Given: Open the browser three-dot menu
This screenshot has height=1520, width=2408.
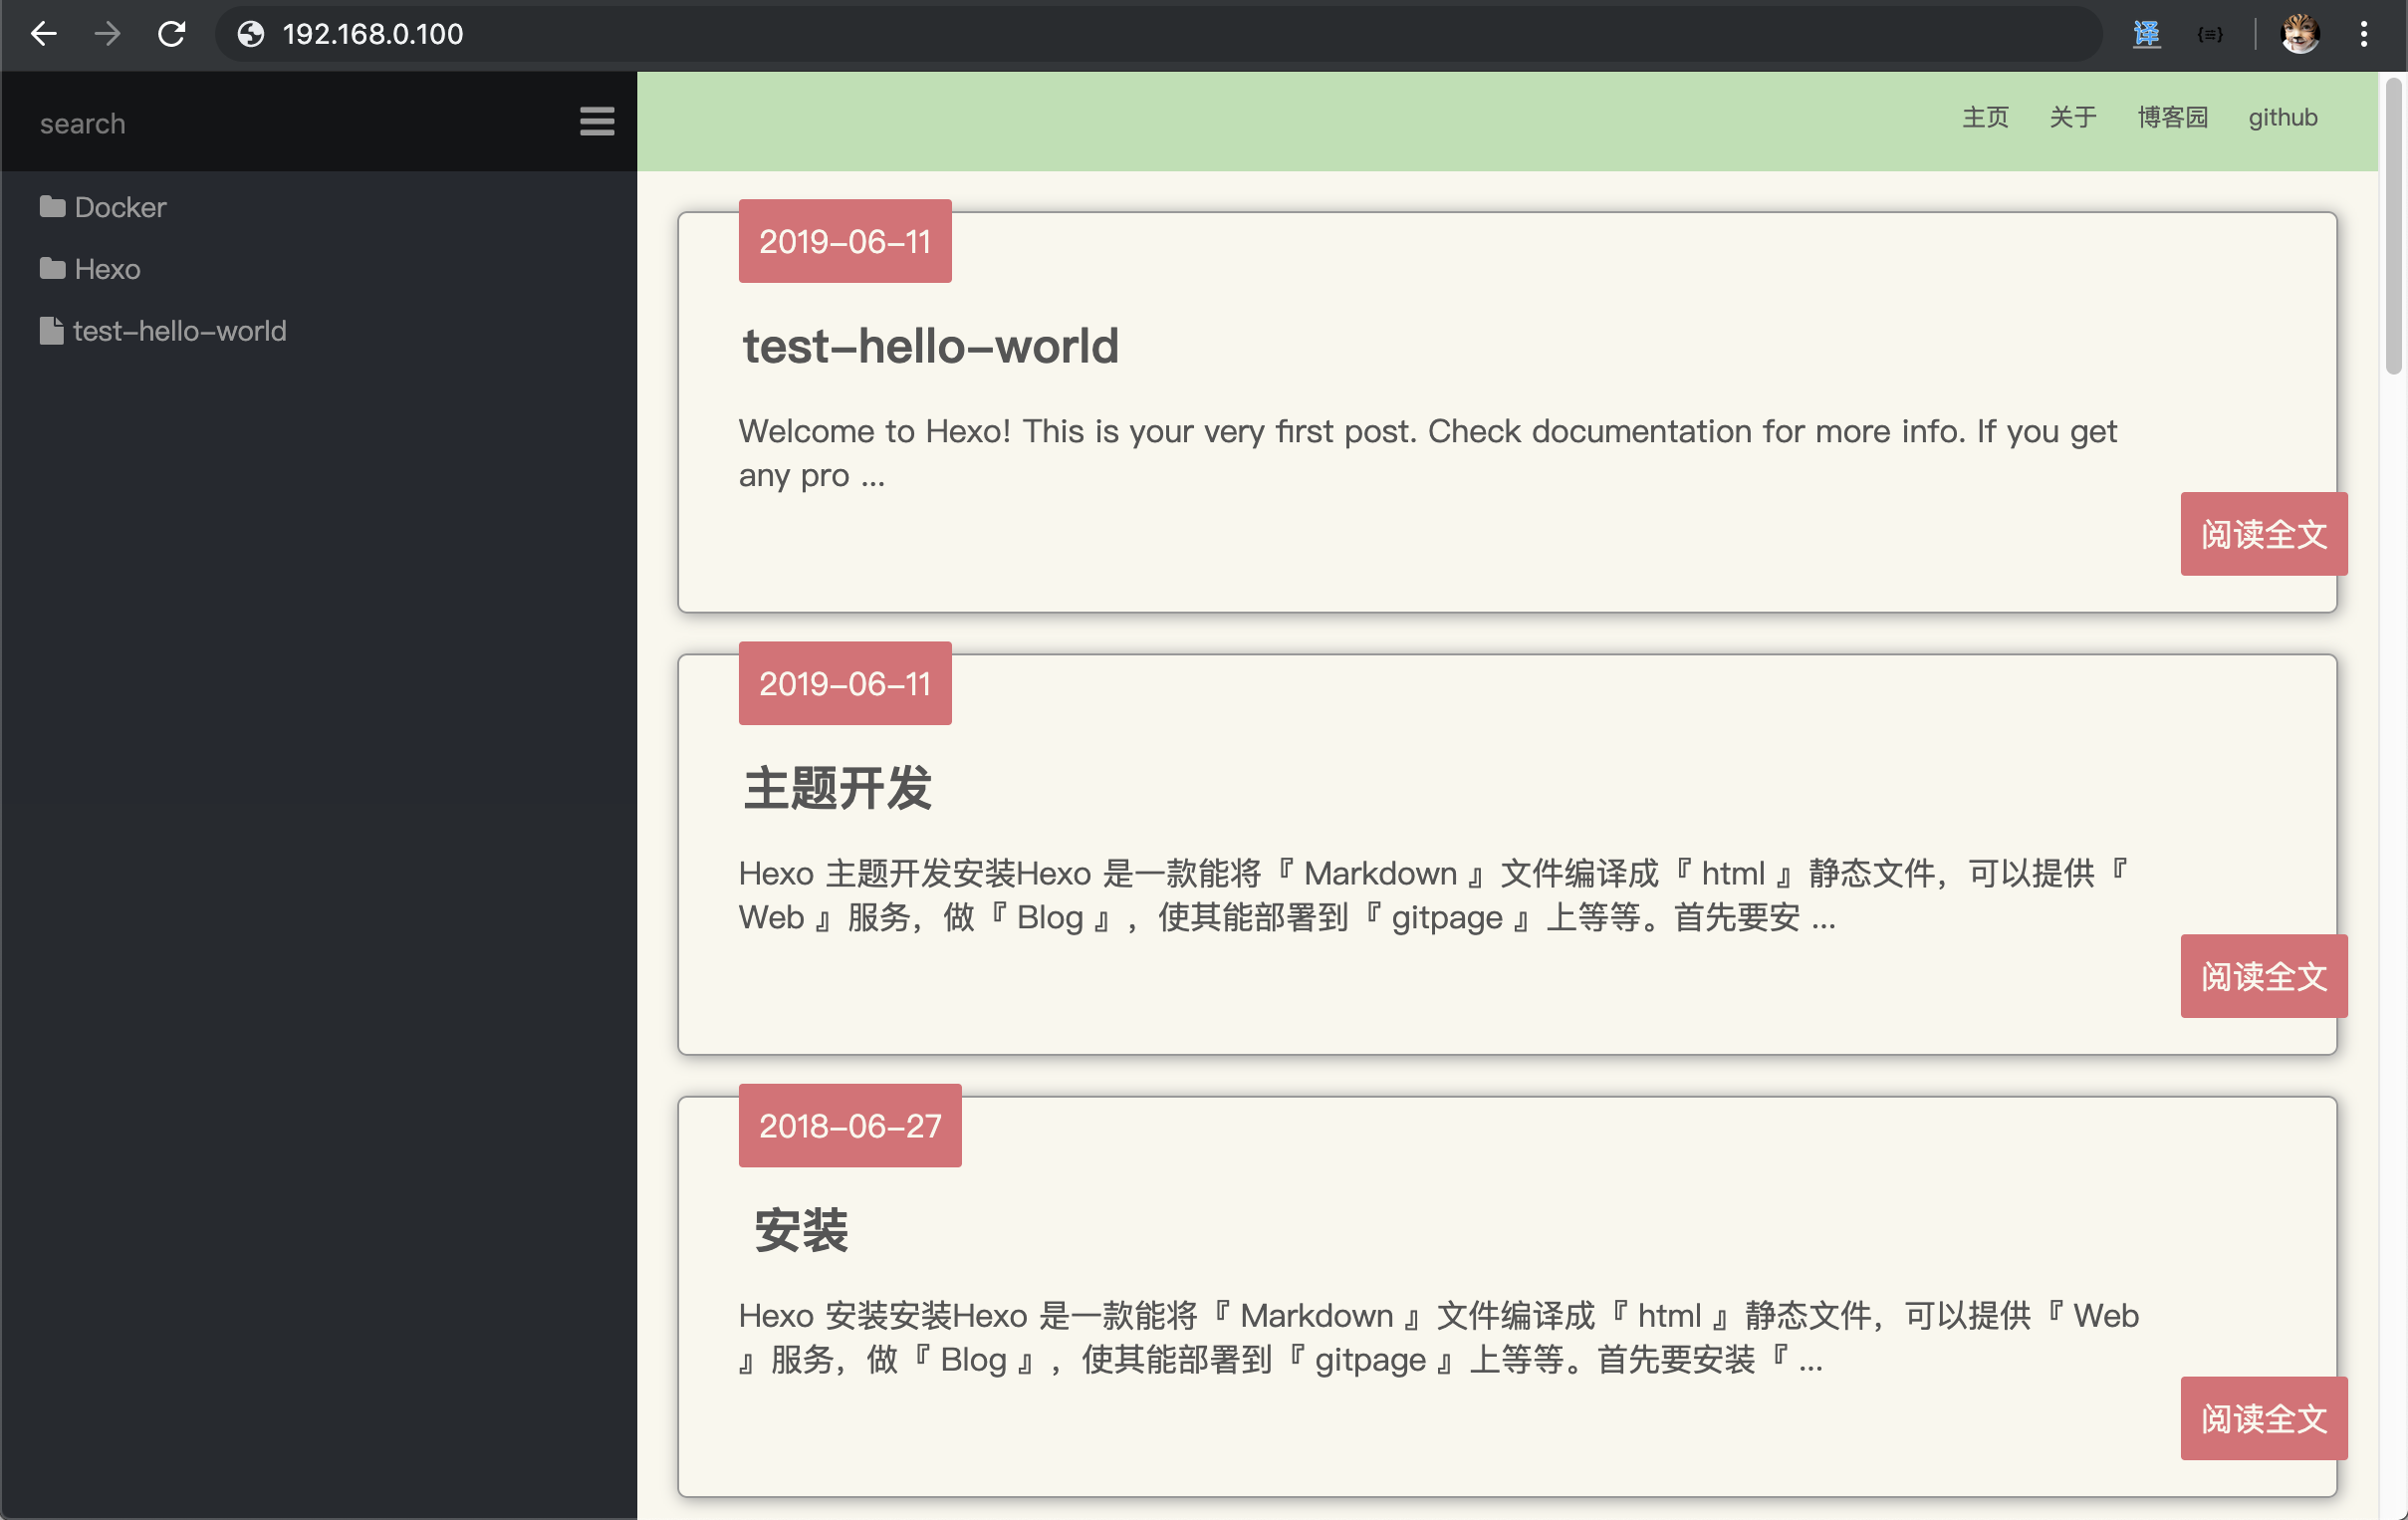Looking at the screenshot, I should click(2364, 34).
